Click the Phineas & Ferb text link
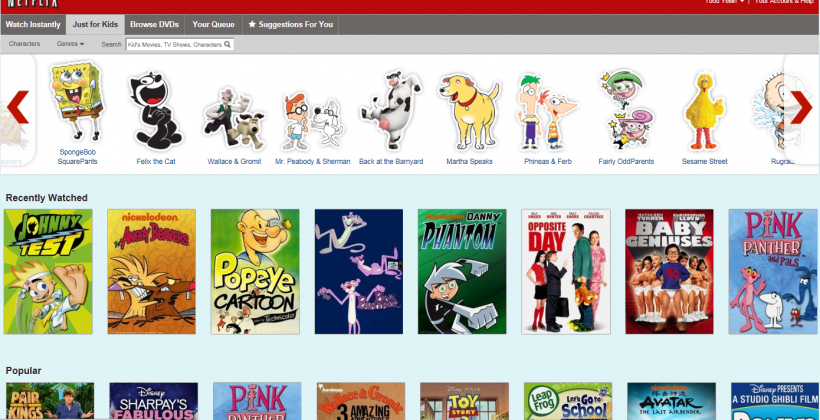 (x=548, y=162)
